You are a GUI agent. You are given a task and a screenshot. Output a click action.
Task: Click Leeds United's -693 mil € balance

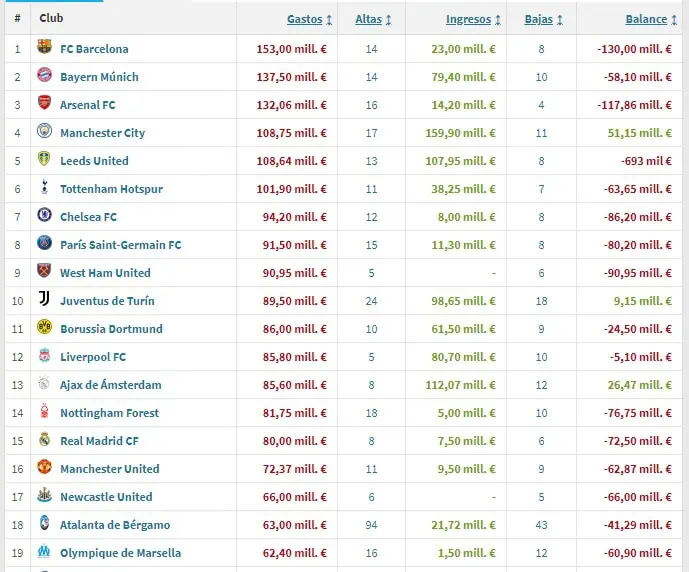click(646, 161)
